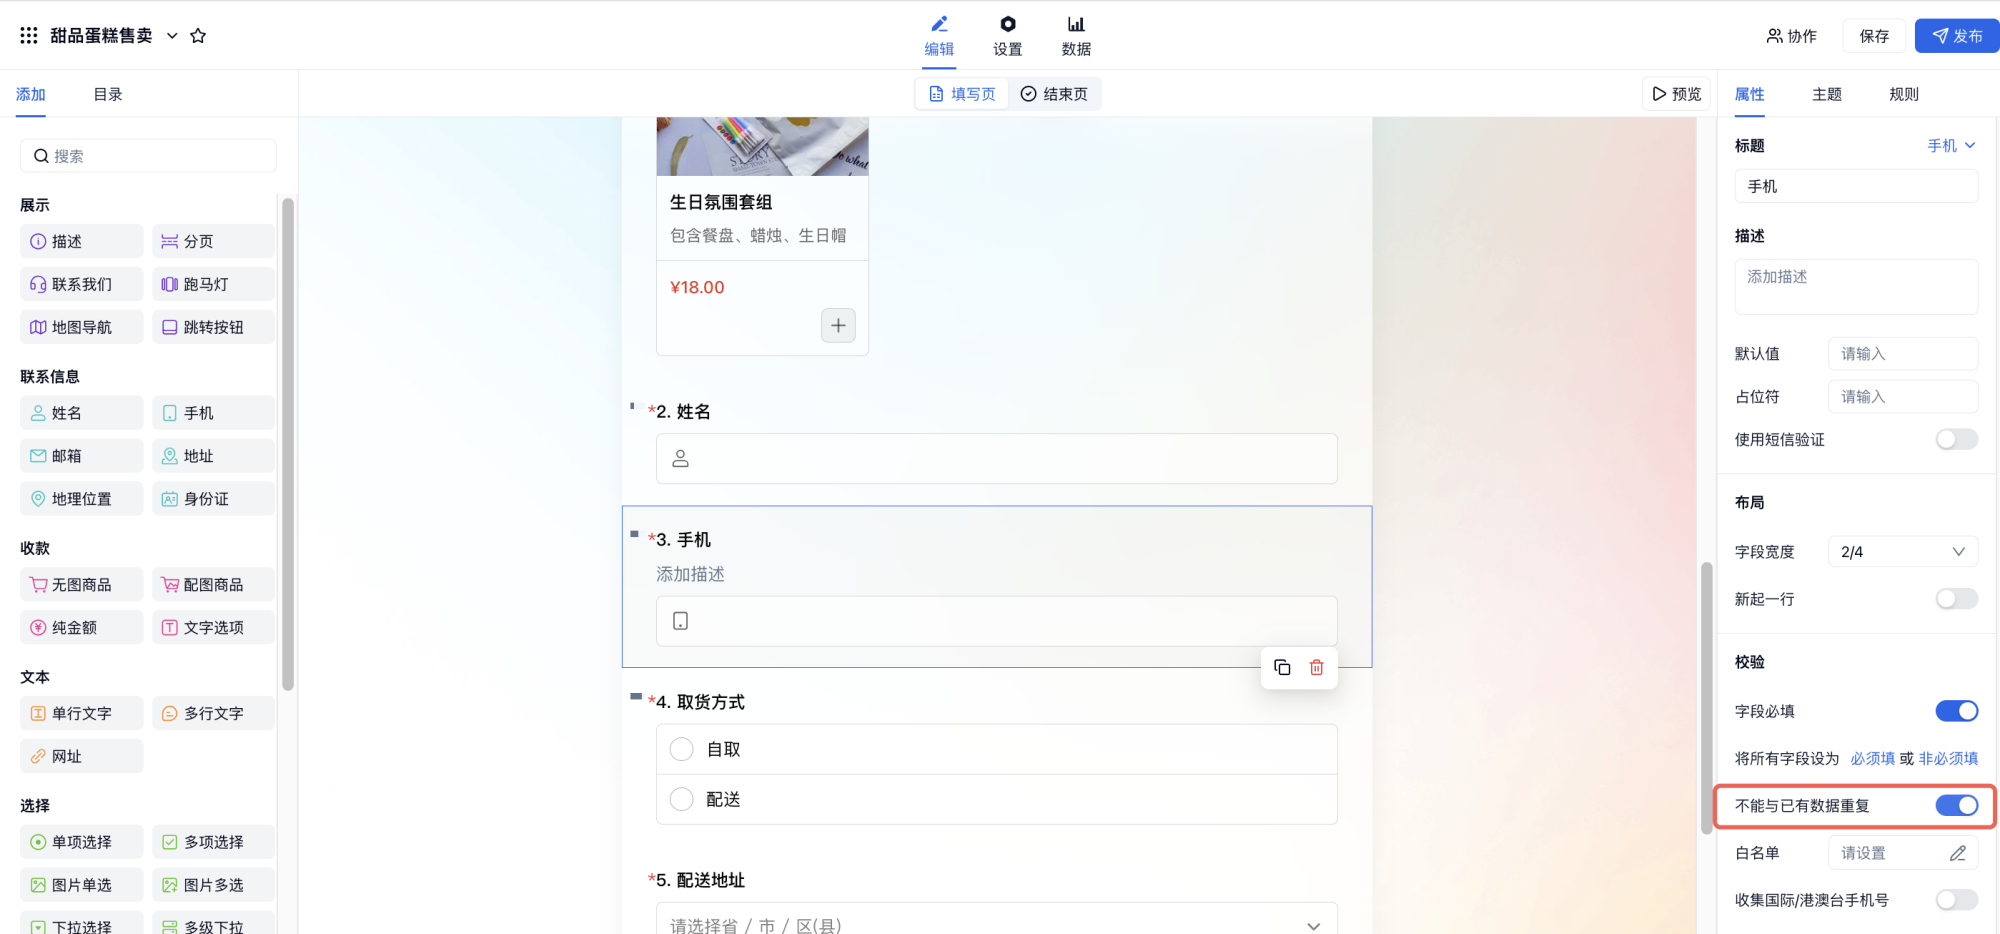Delete the selected 手机 field
Image resolution: width=2000 pixels, height=934 pixels.
(1317, 667)
